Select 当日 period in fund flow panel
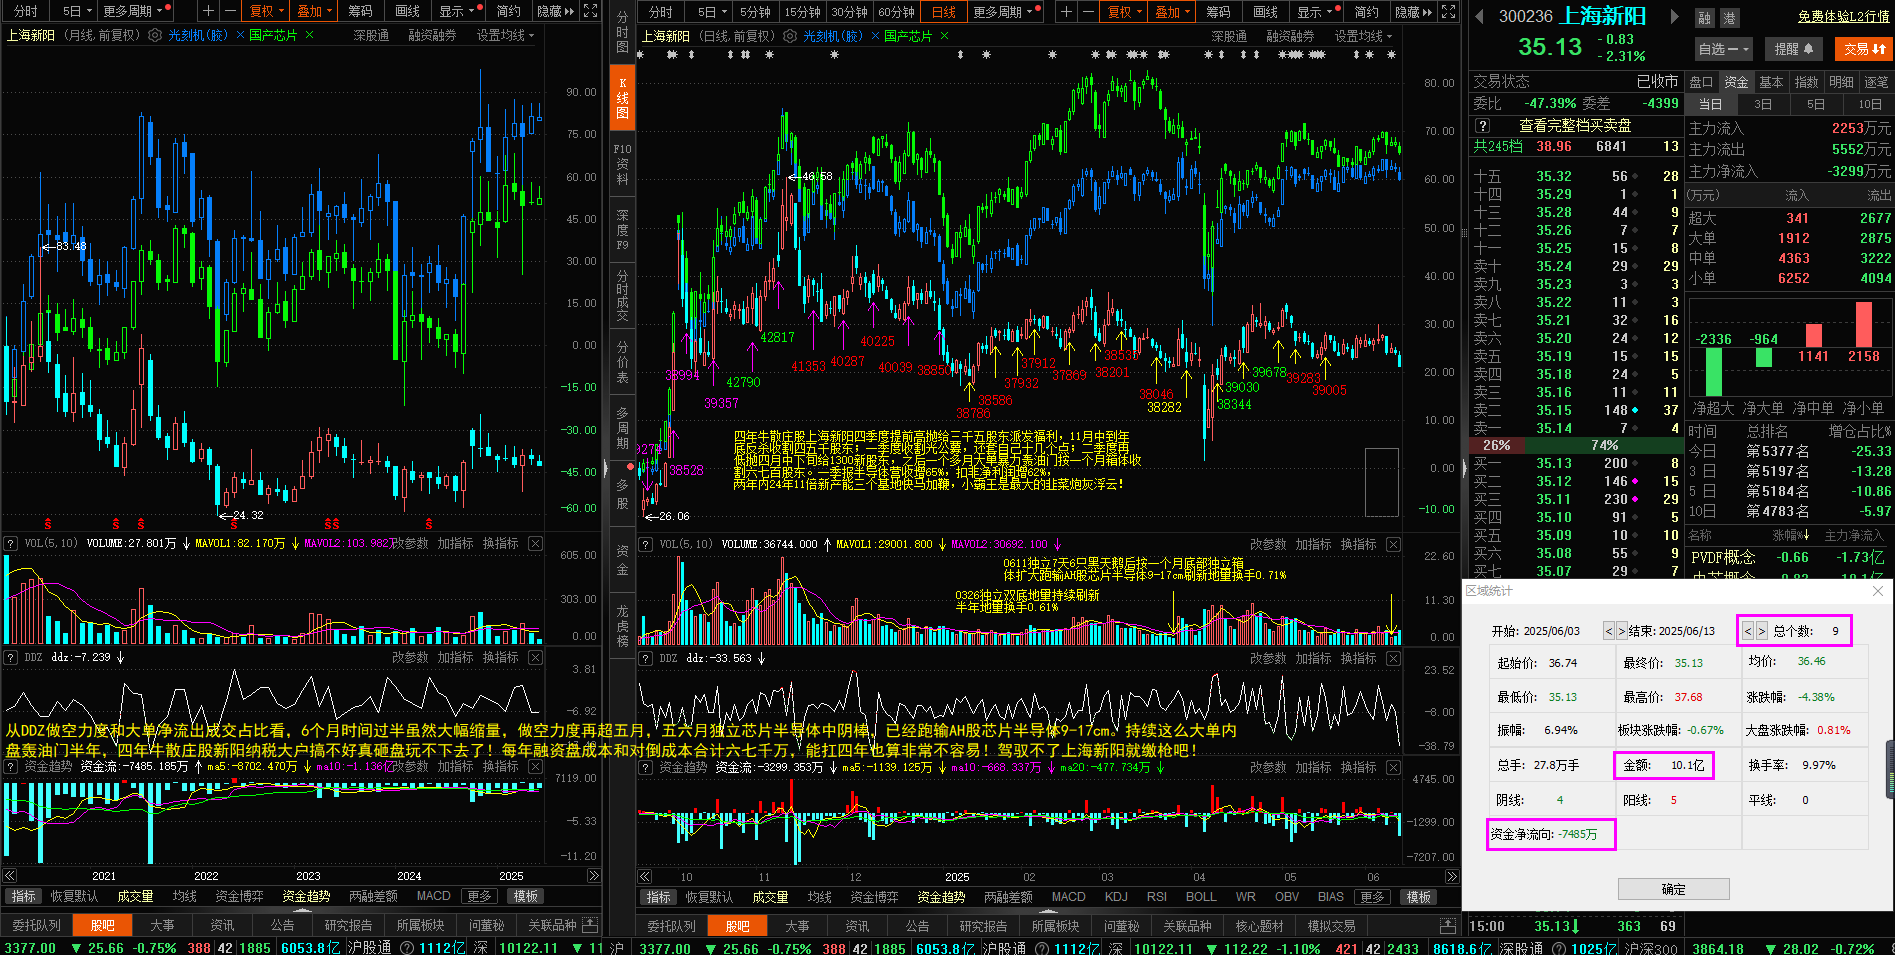The height and width of the screenshot is (955, 1895). click(x=1711, y=104)
